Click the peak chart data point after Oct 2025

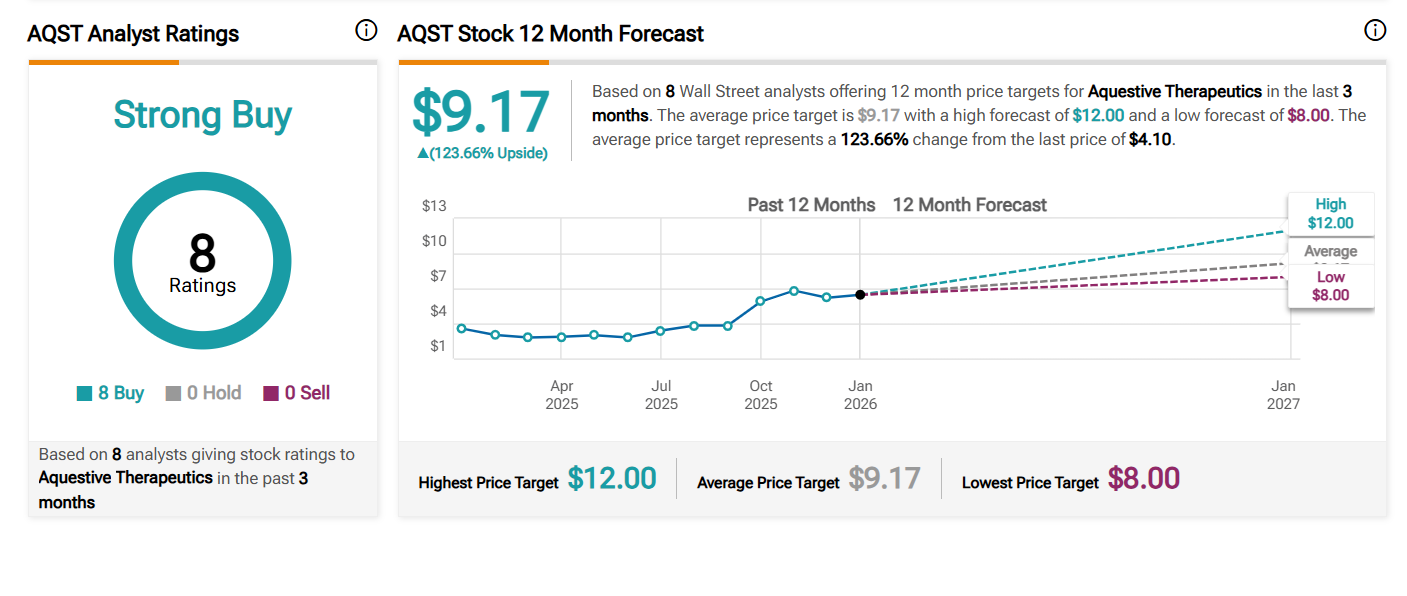[793, 291]
